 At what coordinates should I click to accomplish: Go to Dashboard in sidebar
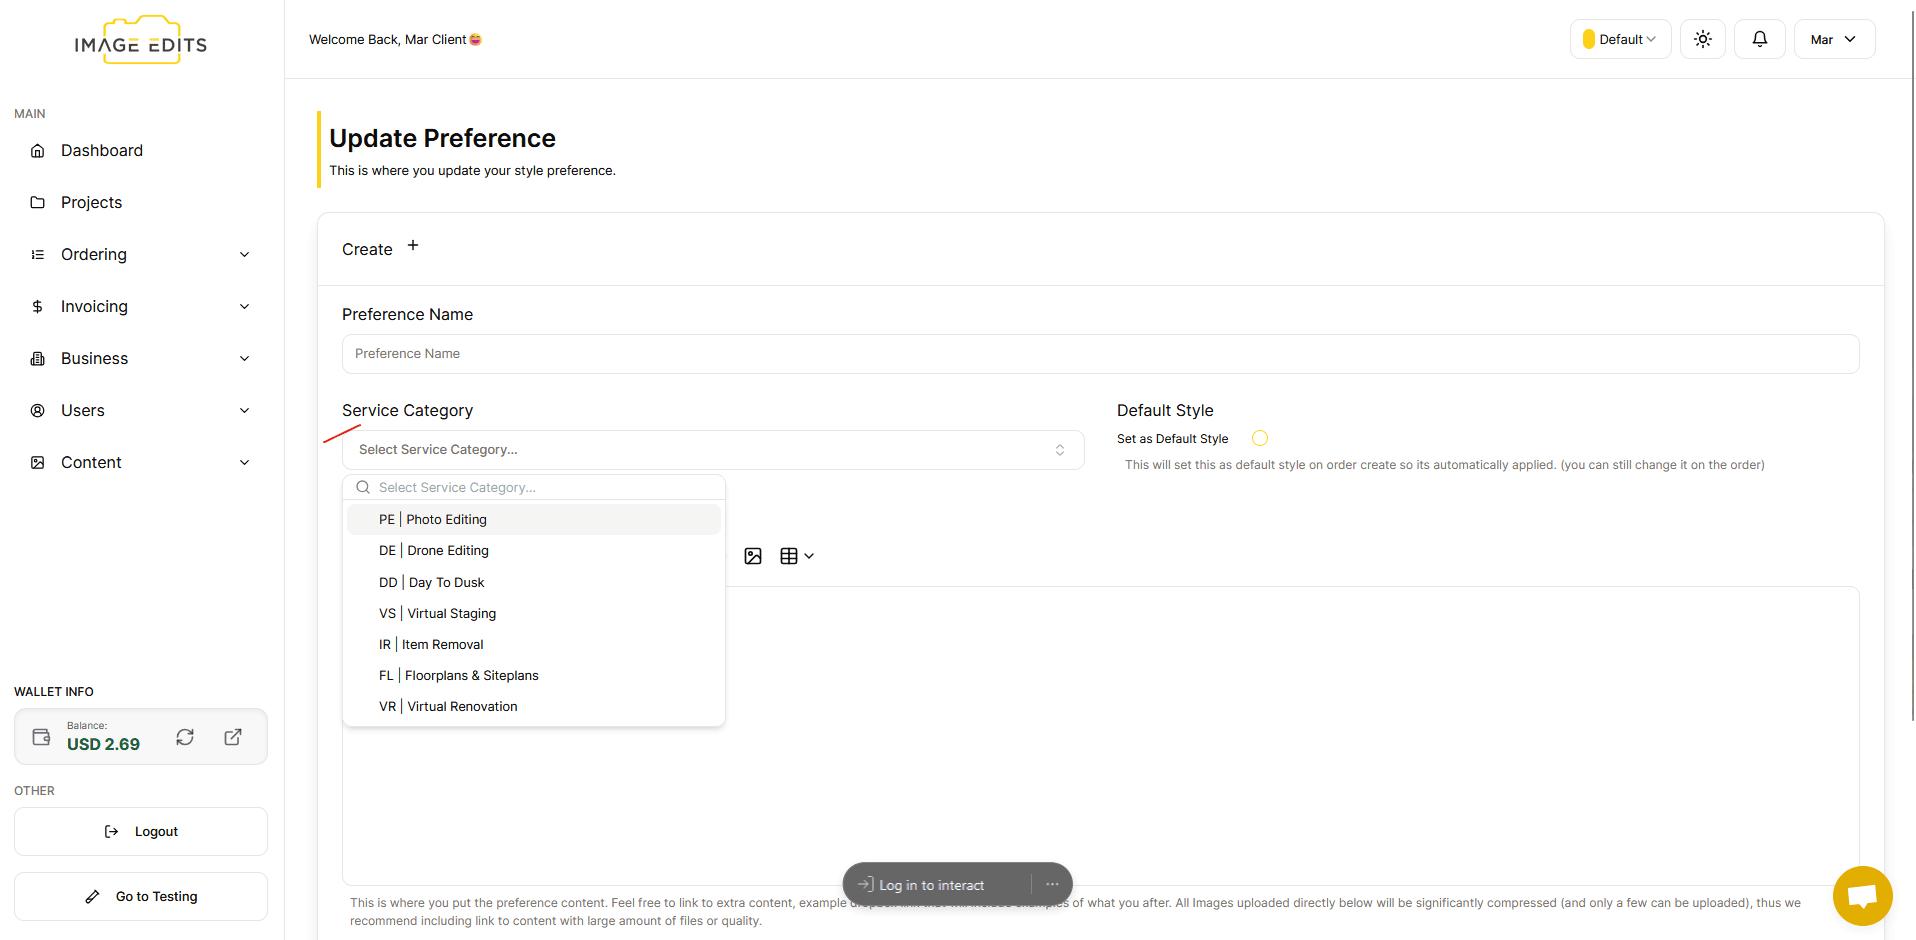tap(101, 150)
